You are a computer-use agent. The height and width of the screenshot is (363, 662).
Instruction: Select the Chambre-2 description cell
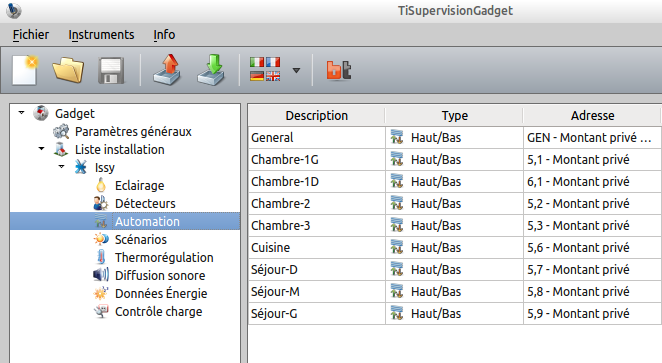(x=317, y=203)
